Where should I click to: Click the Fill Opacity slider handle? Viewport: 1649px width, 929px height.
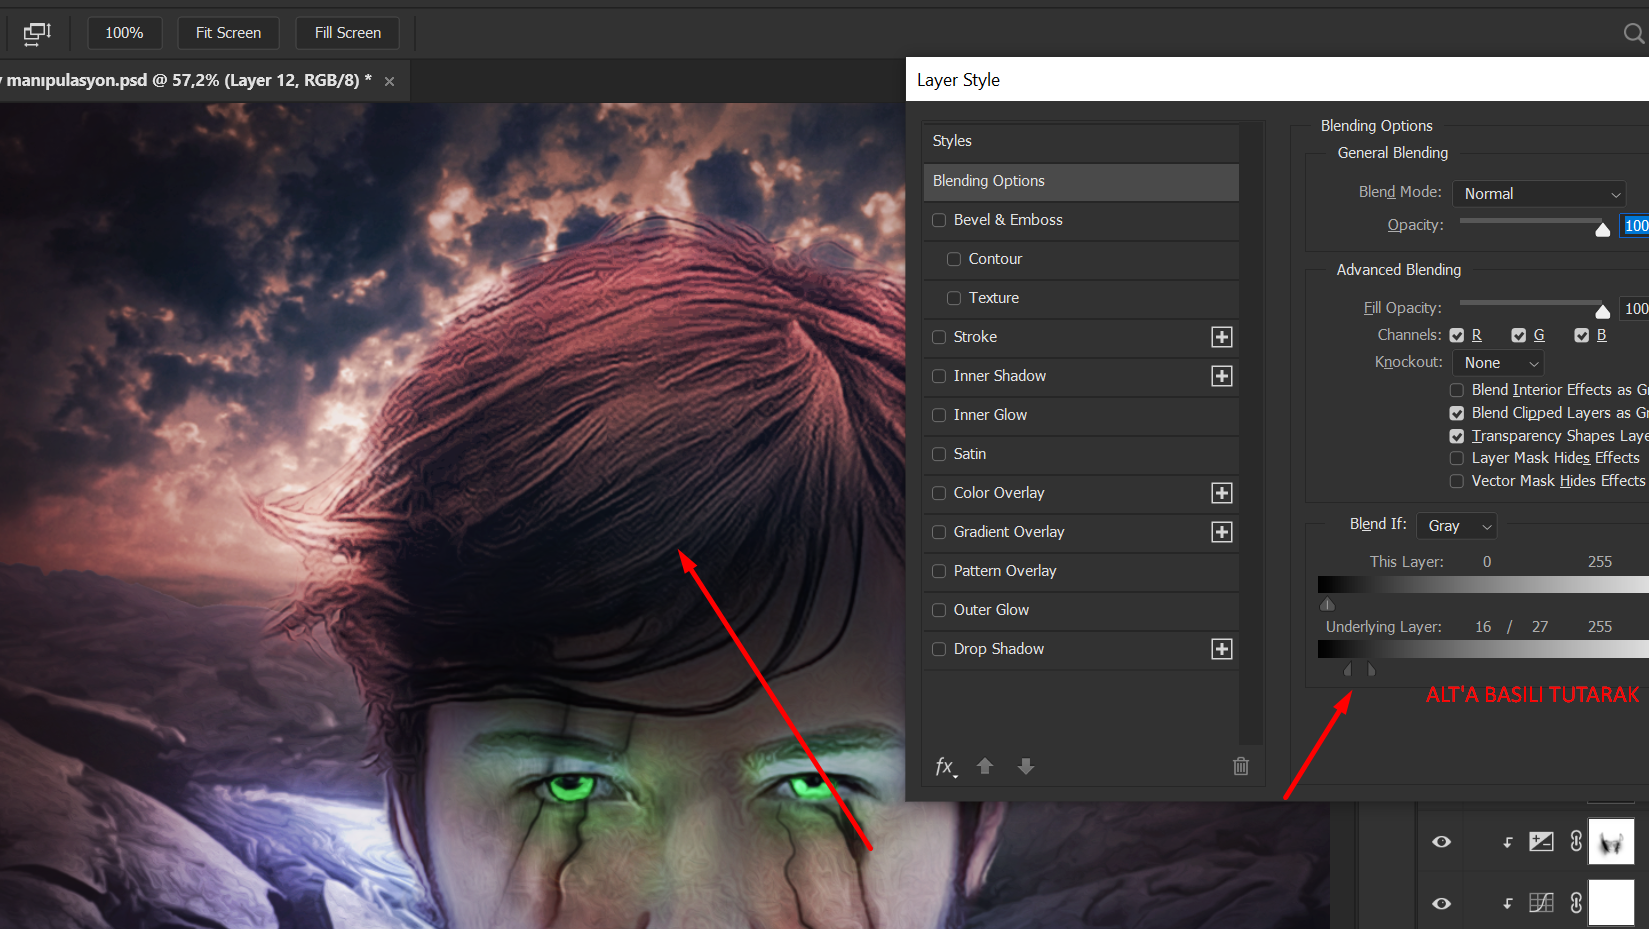tap(1603, 311)
